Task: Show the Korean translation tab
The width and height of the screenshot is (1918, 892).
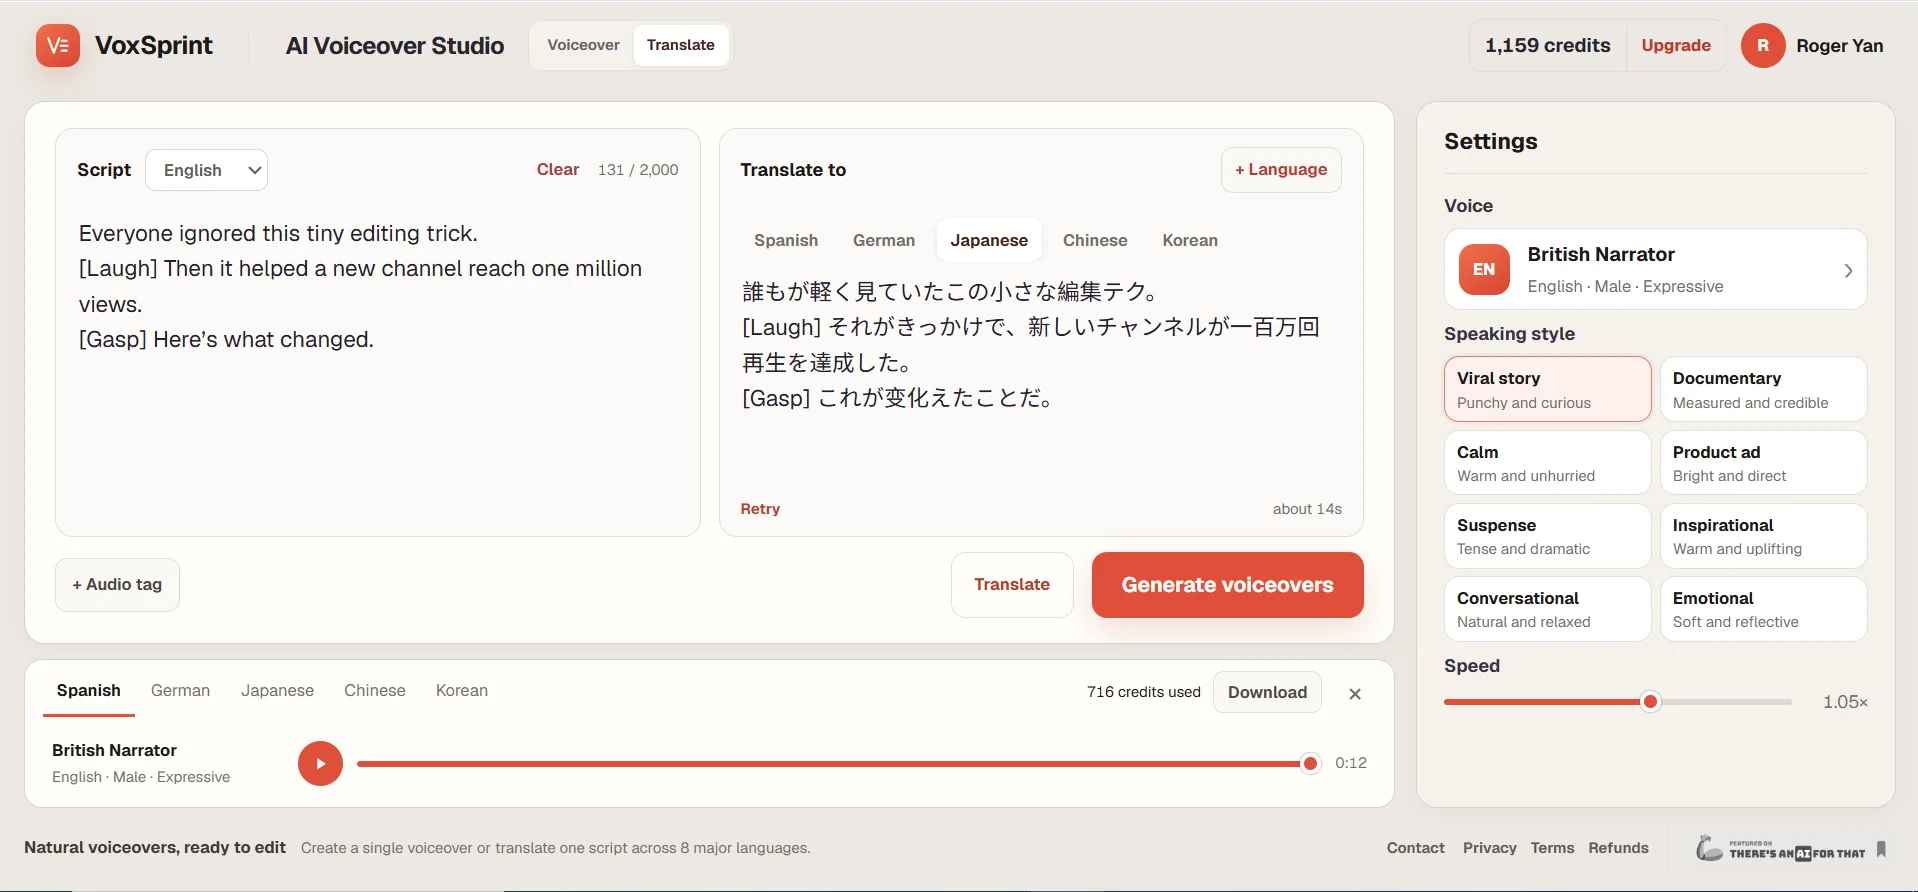Action: [x=1190, y=240]
